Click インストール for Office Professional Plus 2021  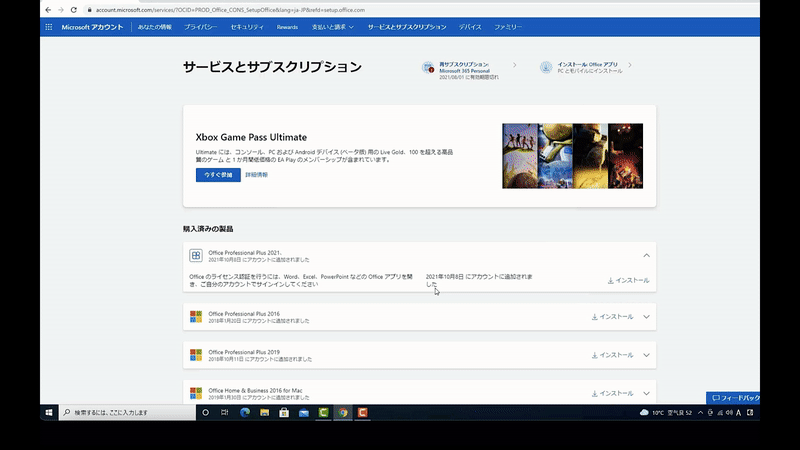629,281
